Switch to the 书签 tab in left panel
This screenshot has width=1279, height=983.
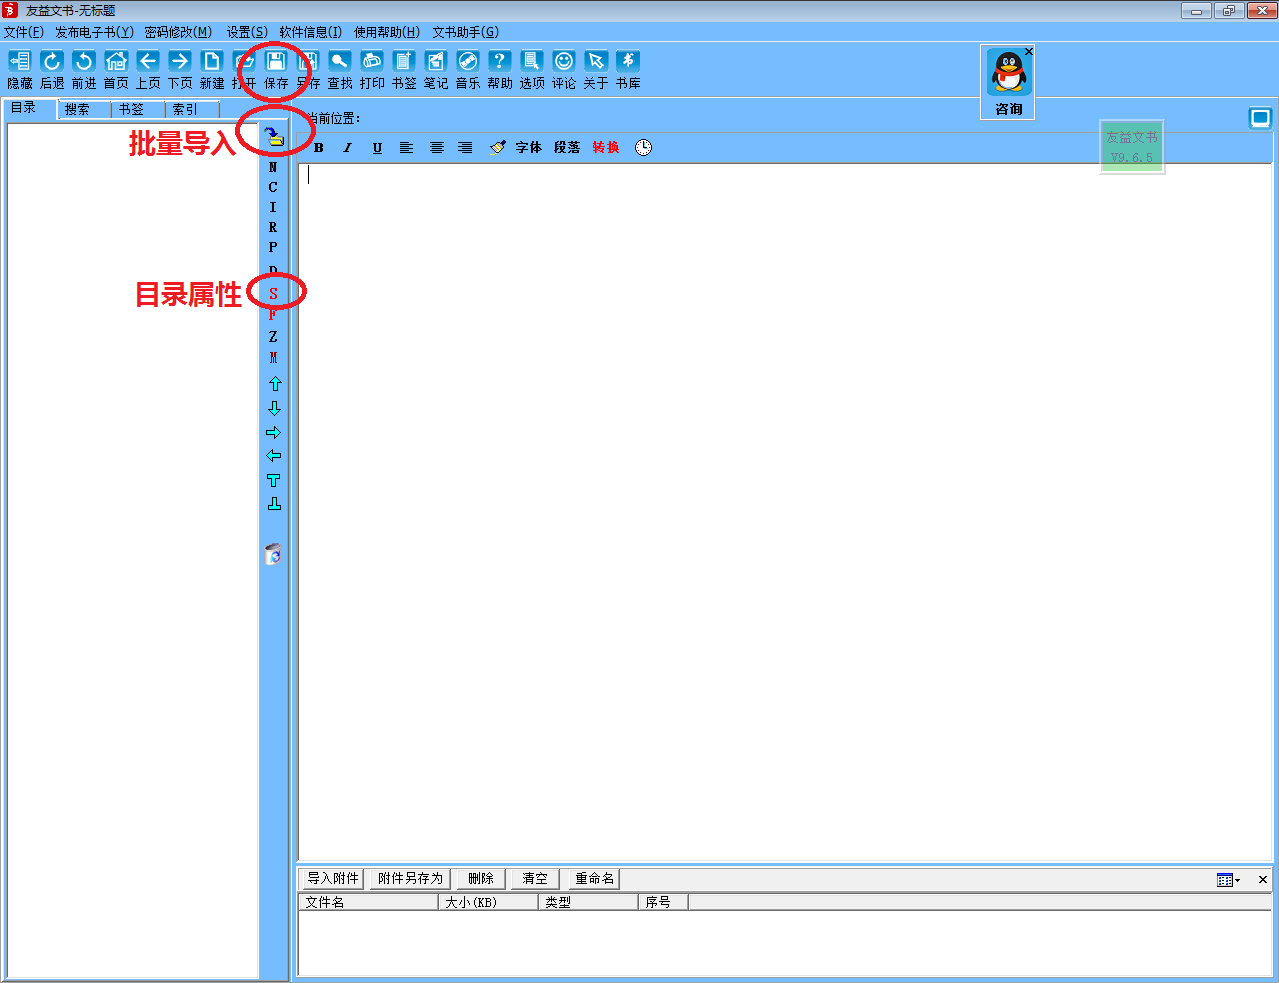pyautogui.click(x=138, y=109)
